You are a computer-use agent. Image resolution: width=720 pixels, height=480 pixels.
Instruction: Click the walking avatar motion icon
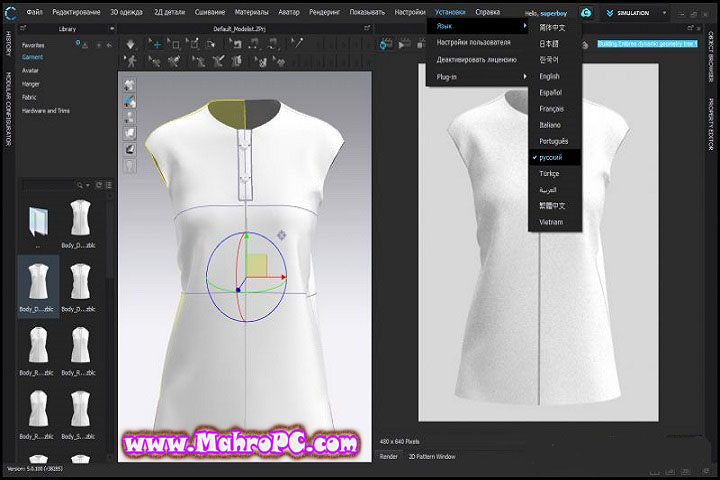[x=131, y=61]
